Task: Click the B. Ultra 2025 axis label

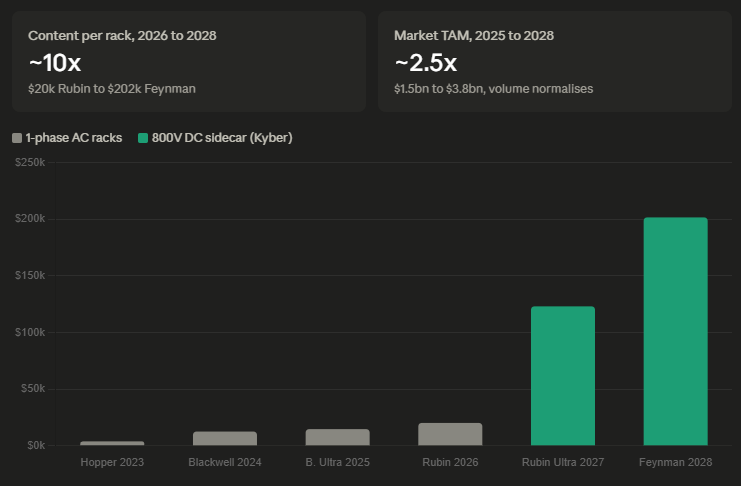Action: (x=337, y=462)
